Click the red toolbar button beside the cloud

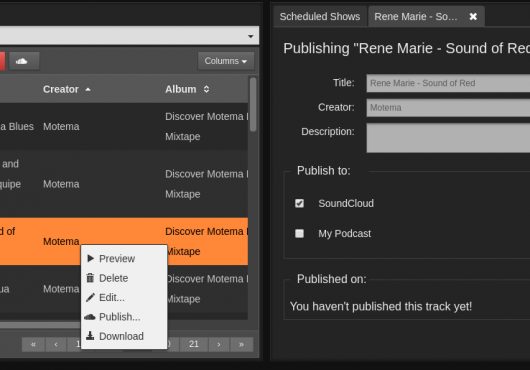[x=2, y=61]
